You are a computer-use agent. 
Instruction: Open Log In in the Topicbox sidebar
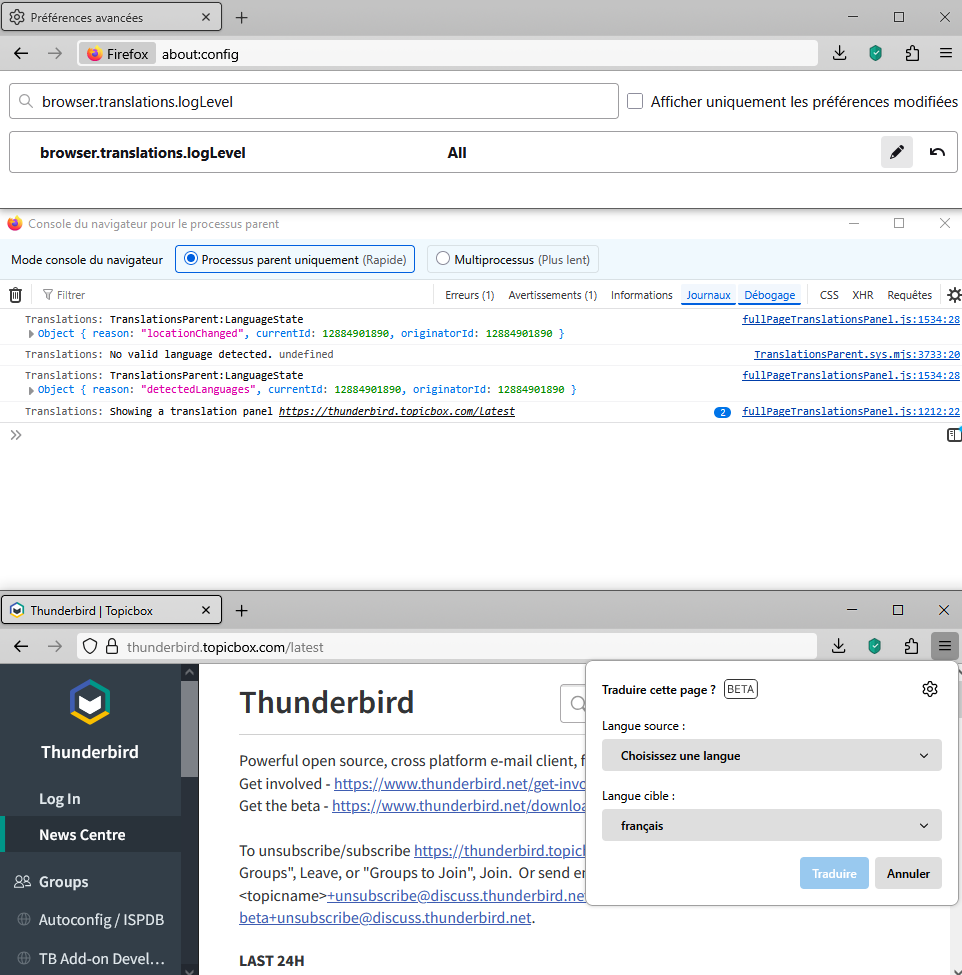[60, 798]
